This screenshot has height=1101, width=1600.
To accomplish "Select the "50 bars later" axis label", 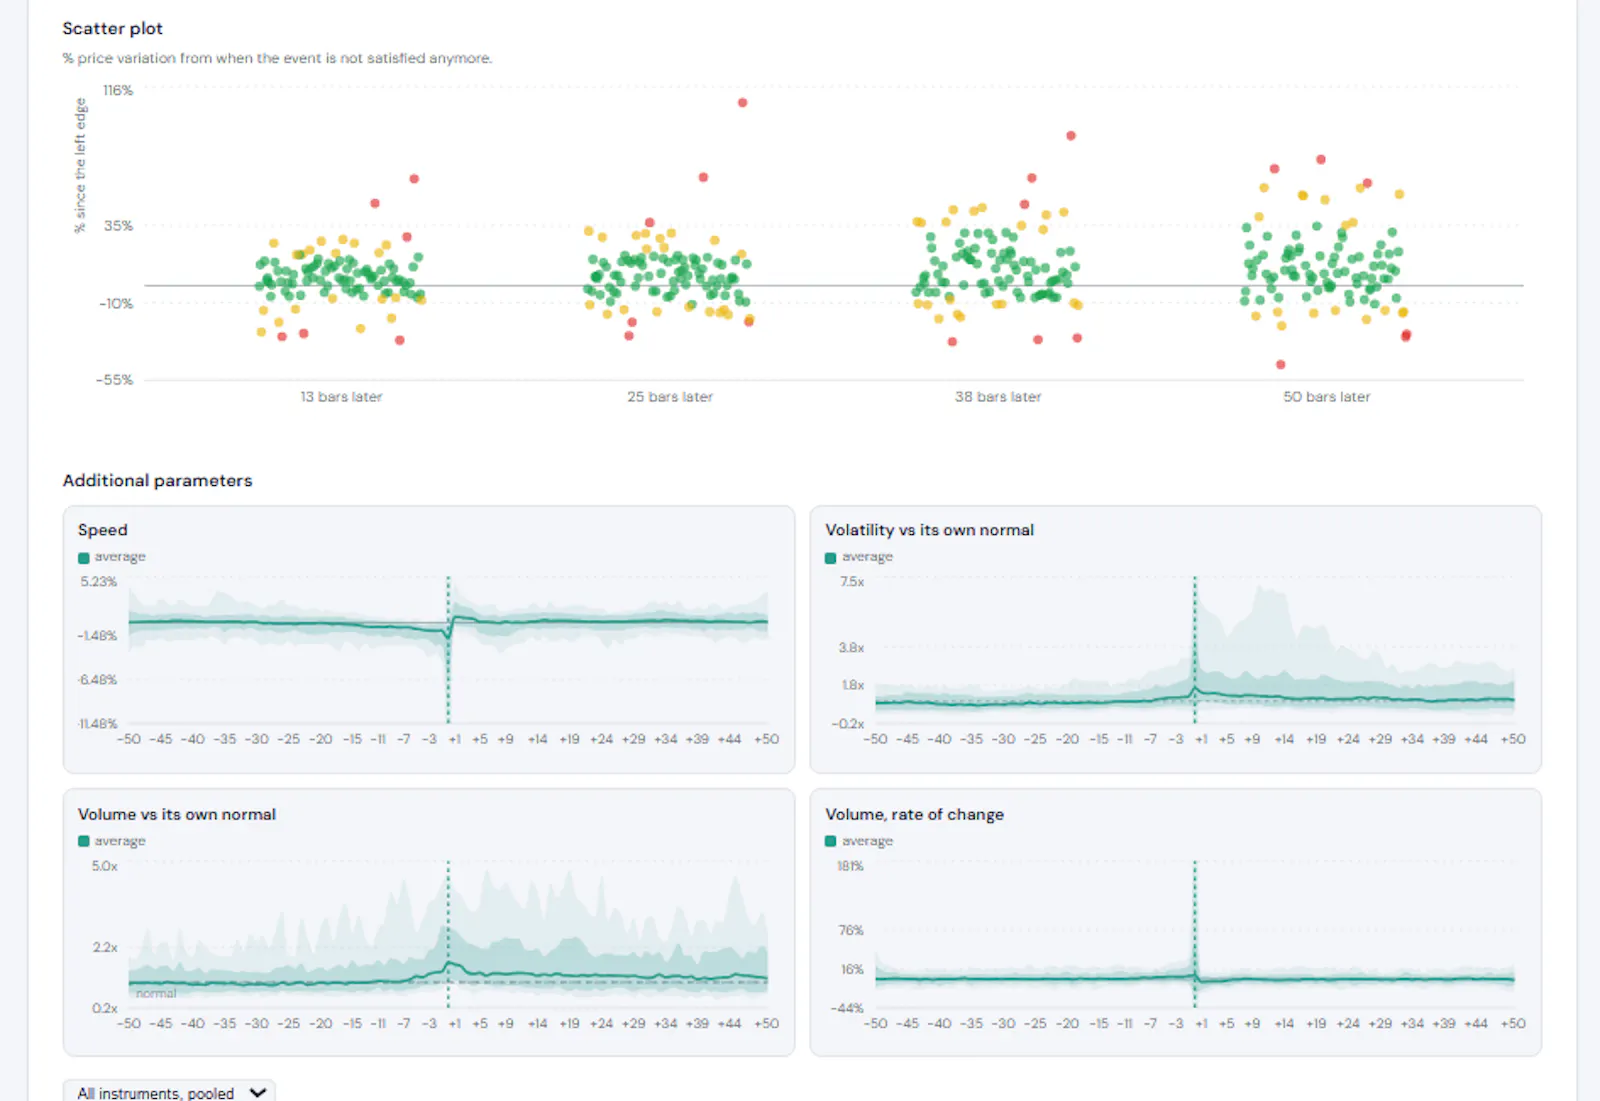I will coord(1327,397).
